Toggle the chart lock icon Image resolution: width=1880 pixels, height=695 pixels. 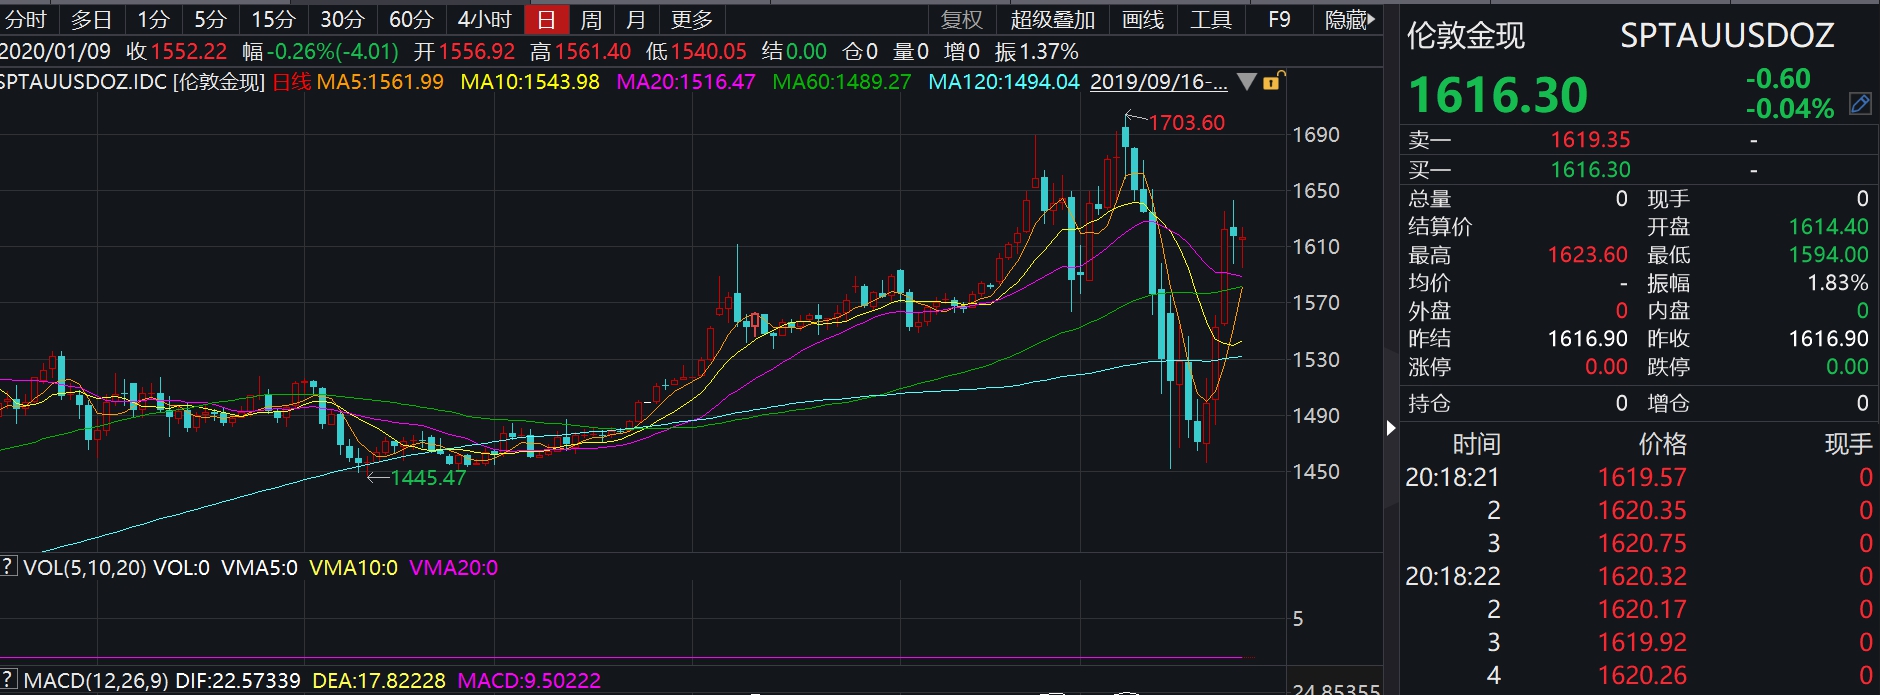click(1272, 81)
